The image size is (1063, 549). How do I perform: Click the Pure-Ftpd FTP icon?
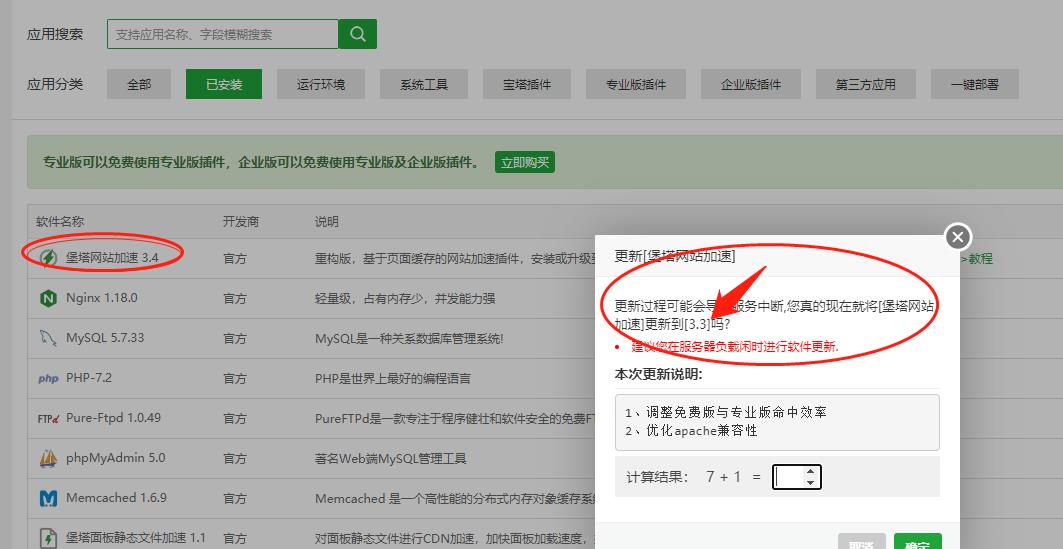(48, 418)
